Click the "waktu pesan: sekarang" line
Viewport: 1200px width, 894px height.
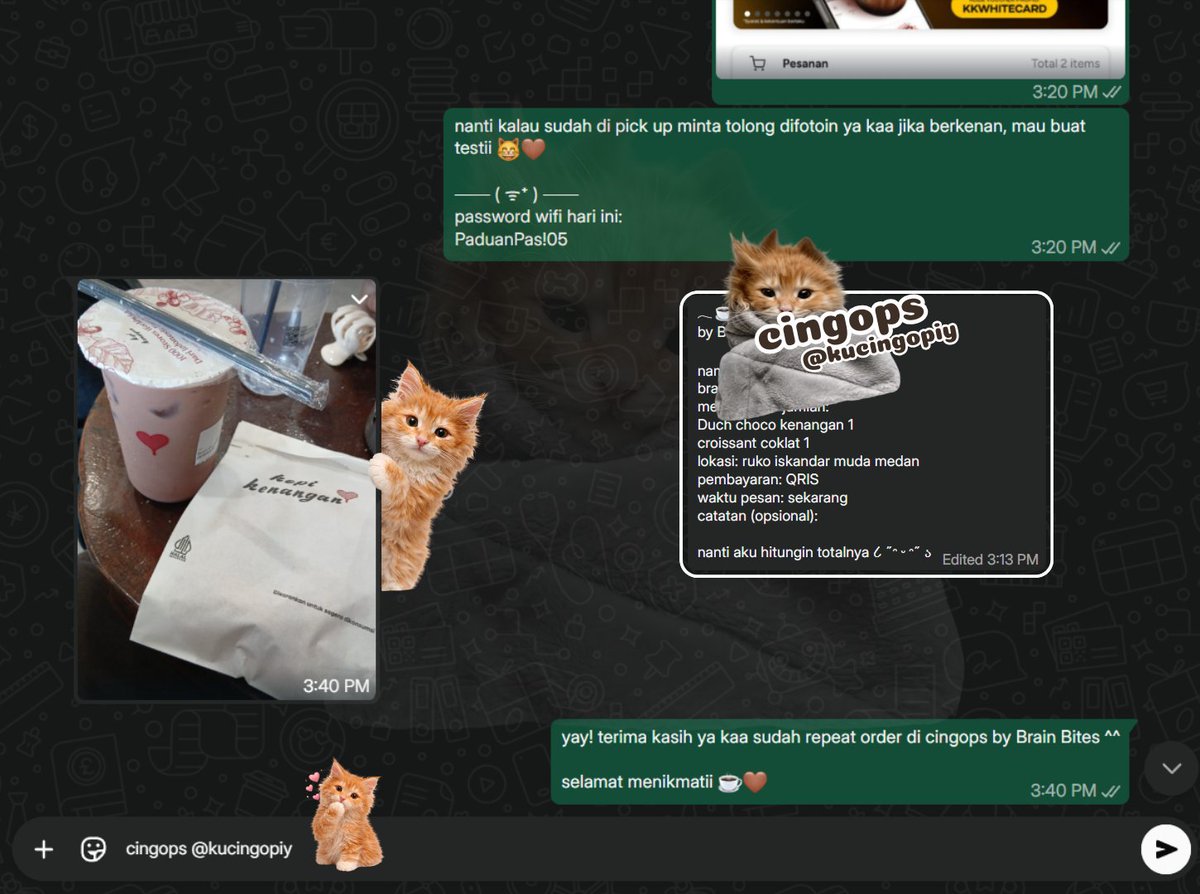click(x=772, y=497)
